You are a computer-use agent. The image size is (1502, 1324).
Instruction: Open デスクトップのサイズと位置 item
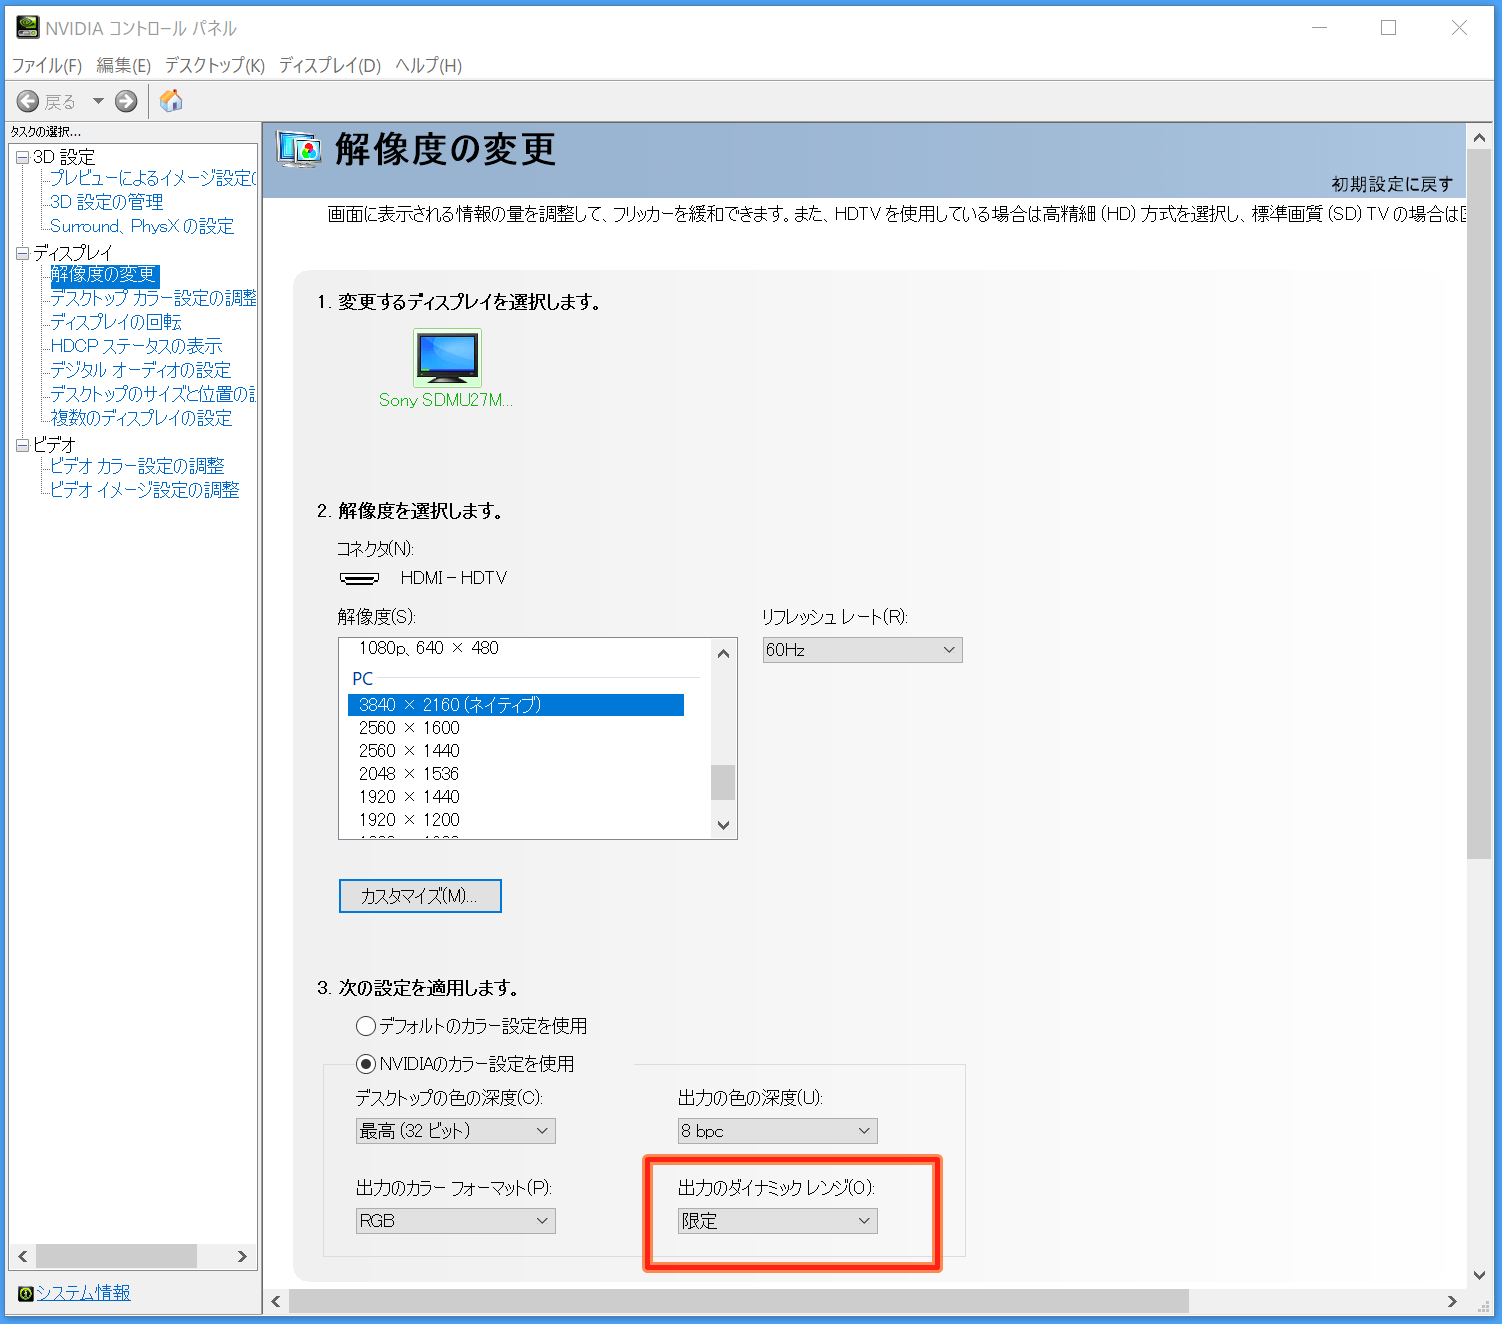click(153, 394)
